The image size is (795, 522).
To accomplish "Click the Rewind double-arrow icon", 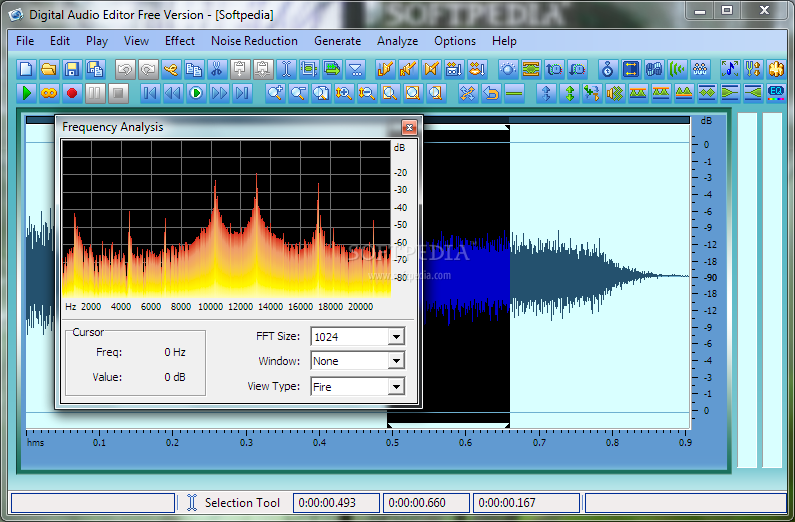I will coord(173,93).
